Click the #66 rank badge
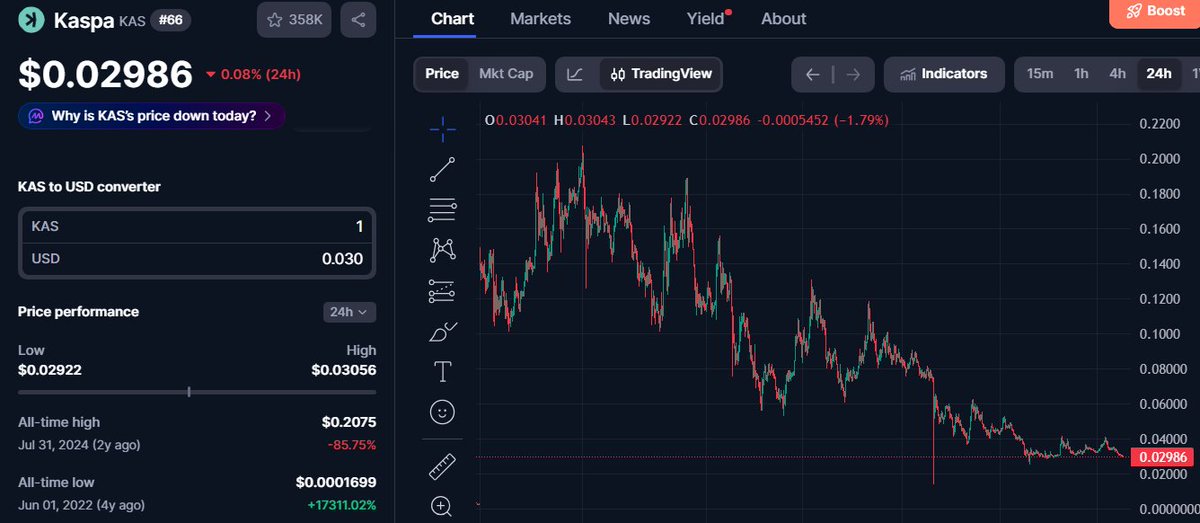1200x523 pixels. 171,20
